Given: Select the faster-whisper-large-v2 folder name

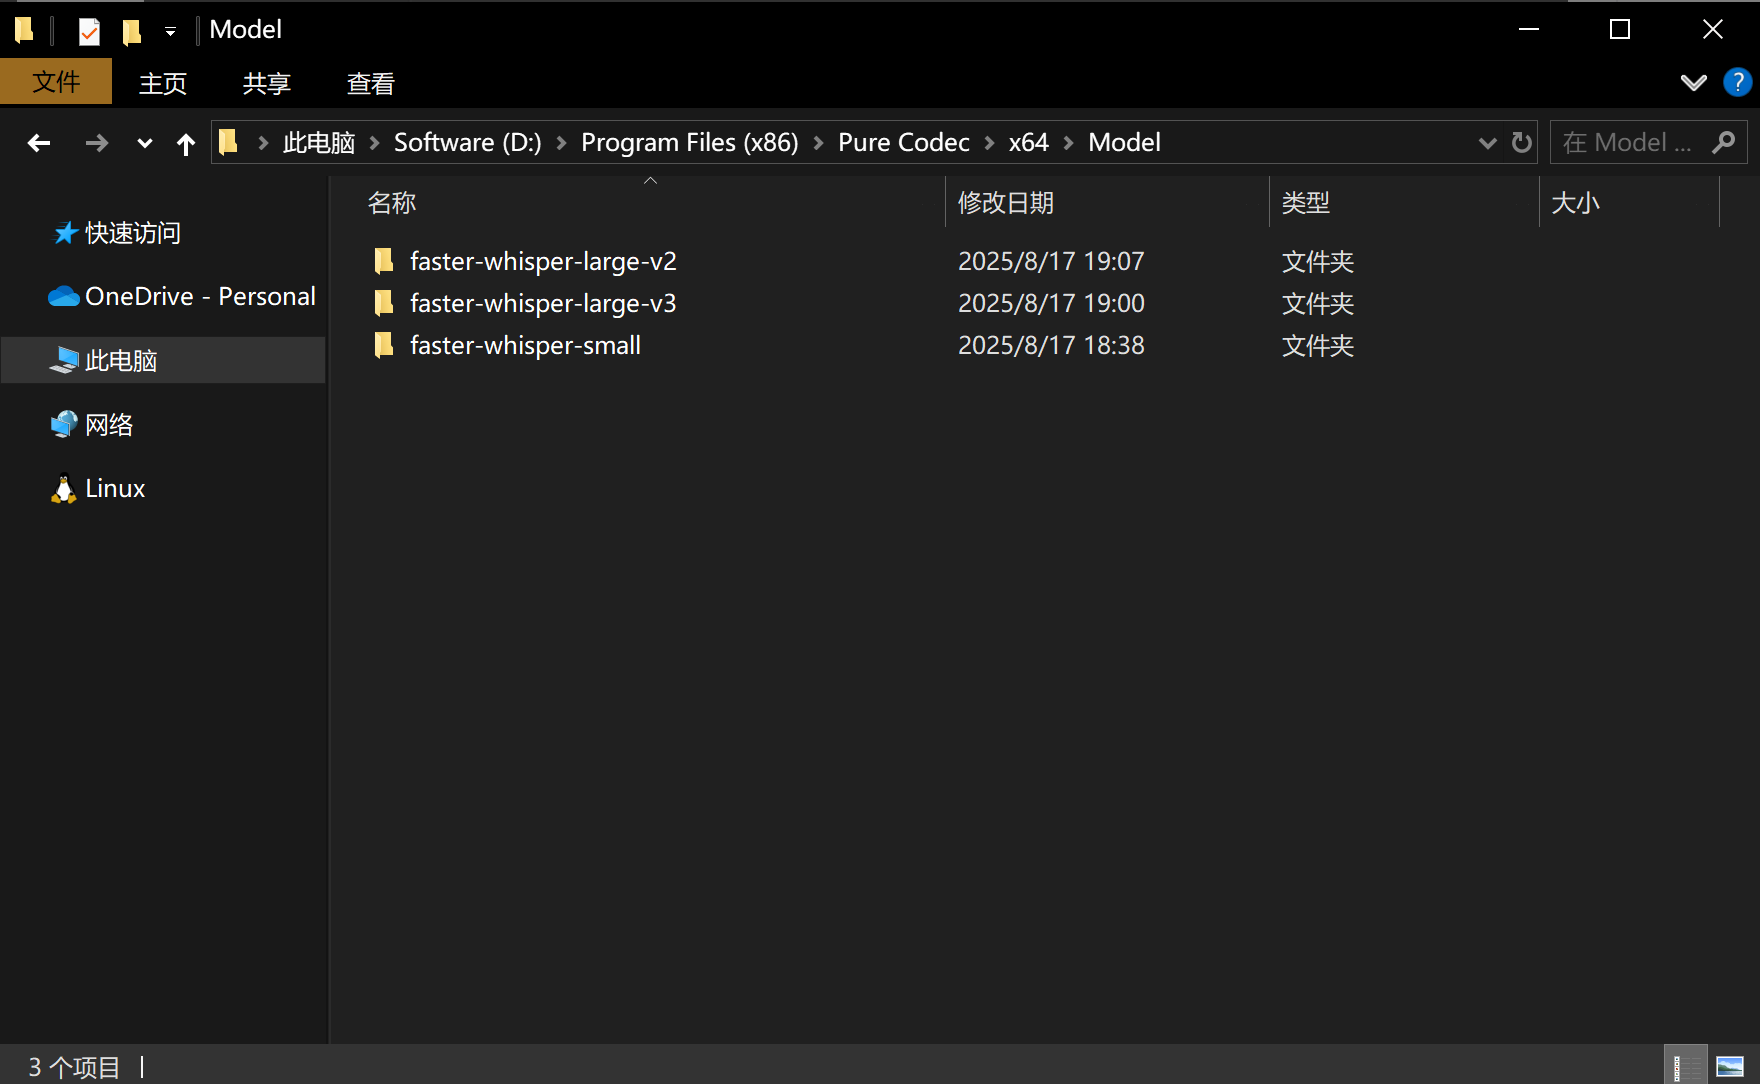Looking at the screenshot, I should 543,261.
